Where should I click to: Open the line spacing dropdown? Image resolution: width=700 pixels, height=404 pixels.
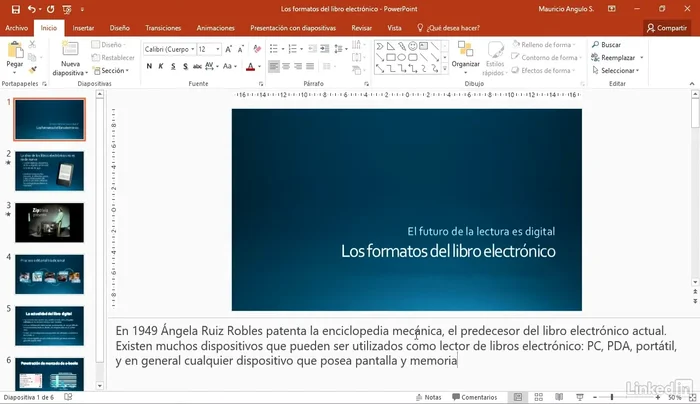[x=341, y=49]
